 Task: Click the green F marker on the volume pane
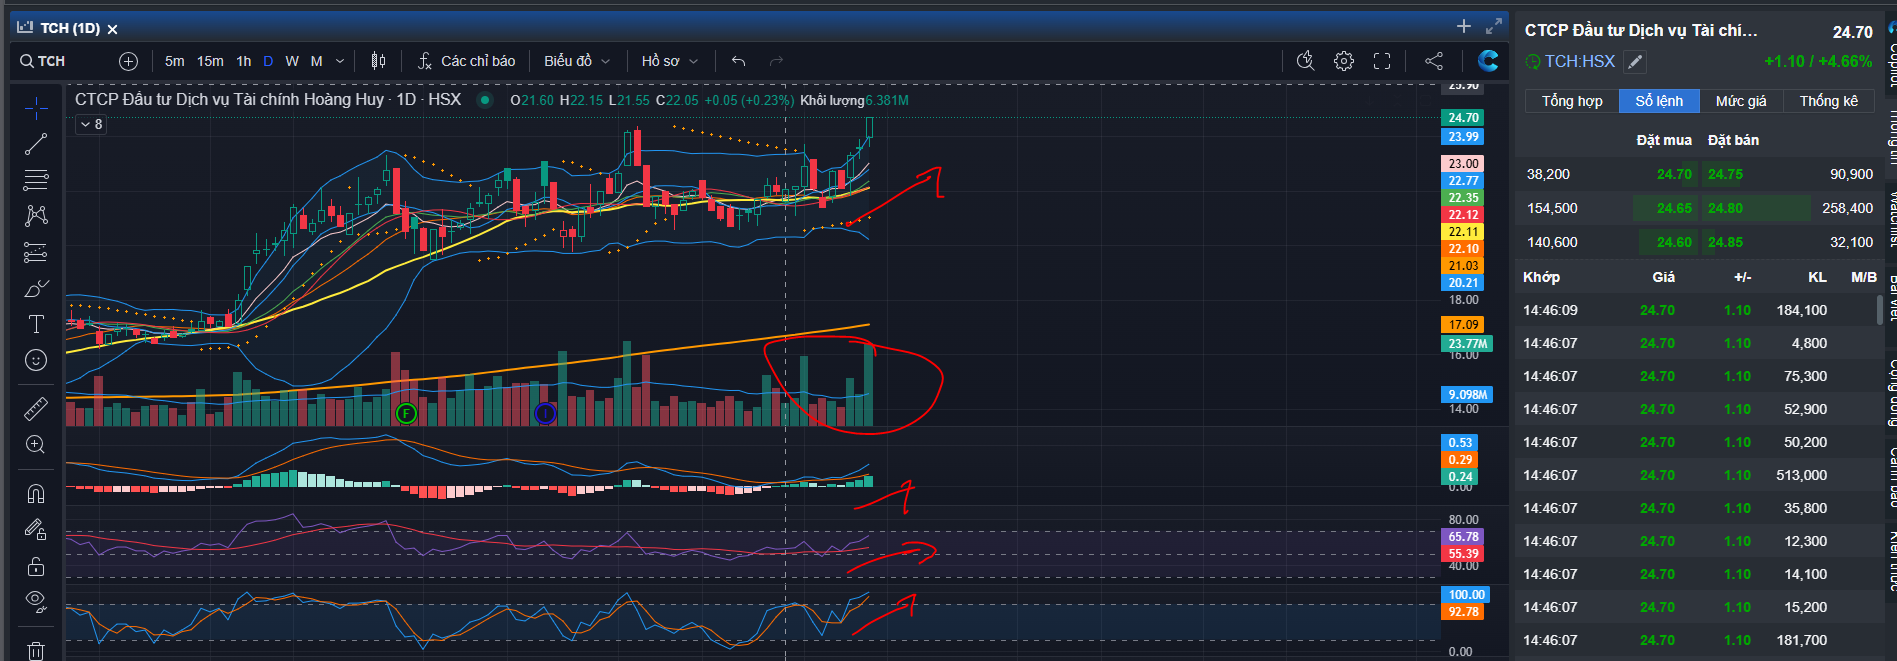click(406, 413)
